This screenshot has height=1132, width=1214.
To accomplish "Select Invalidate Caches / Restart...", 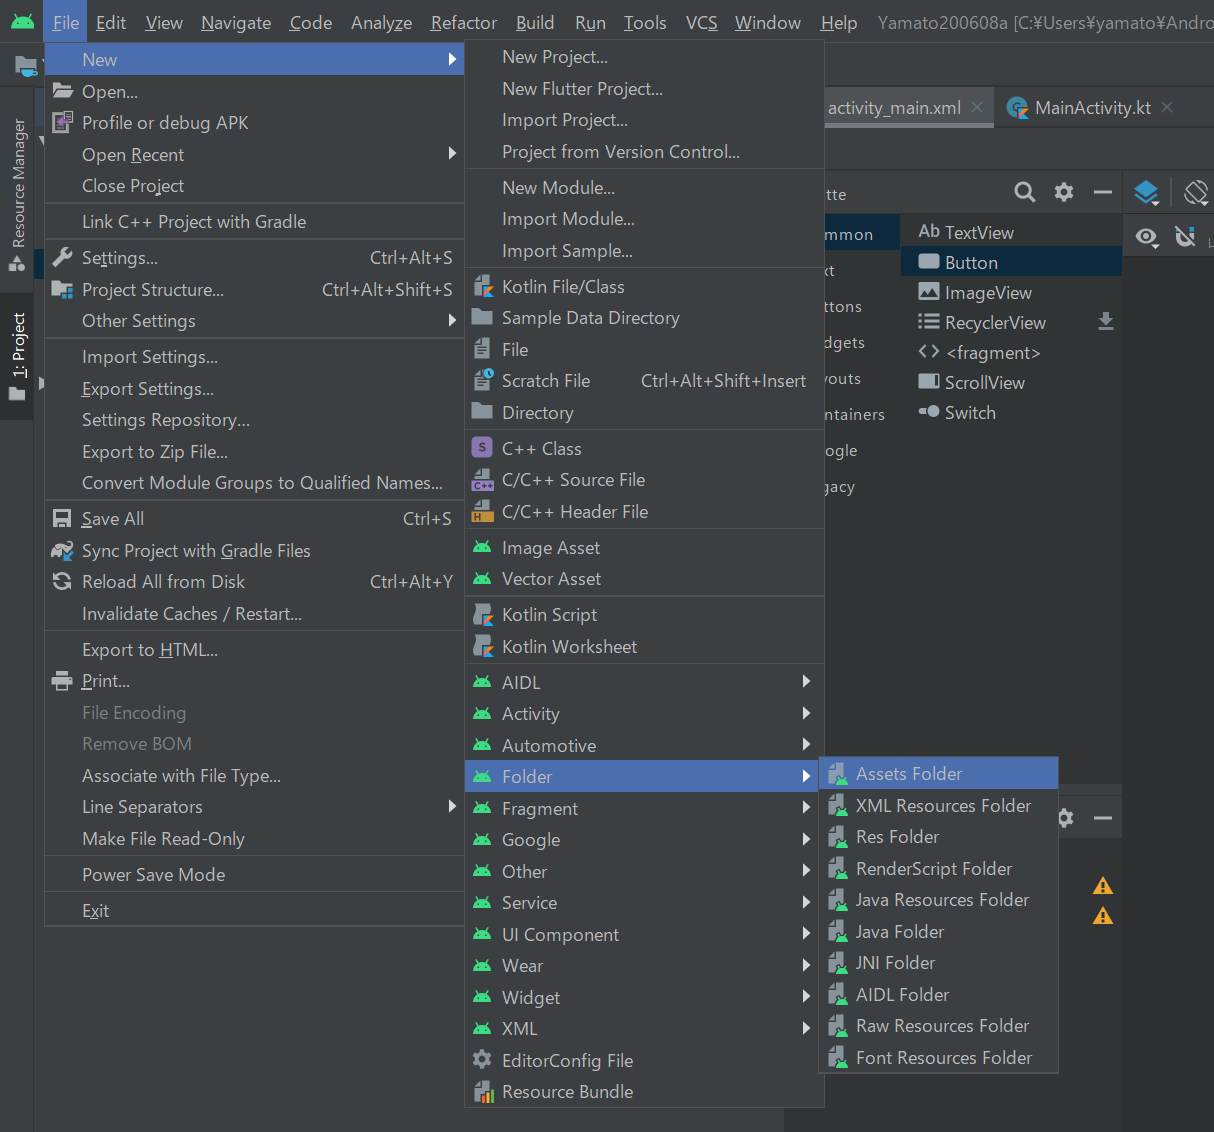I will pos(255,614).
